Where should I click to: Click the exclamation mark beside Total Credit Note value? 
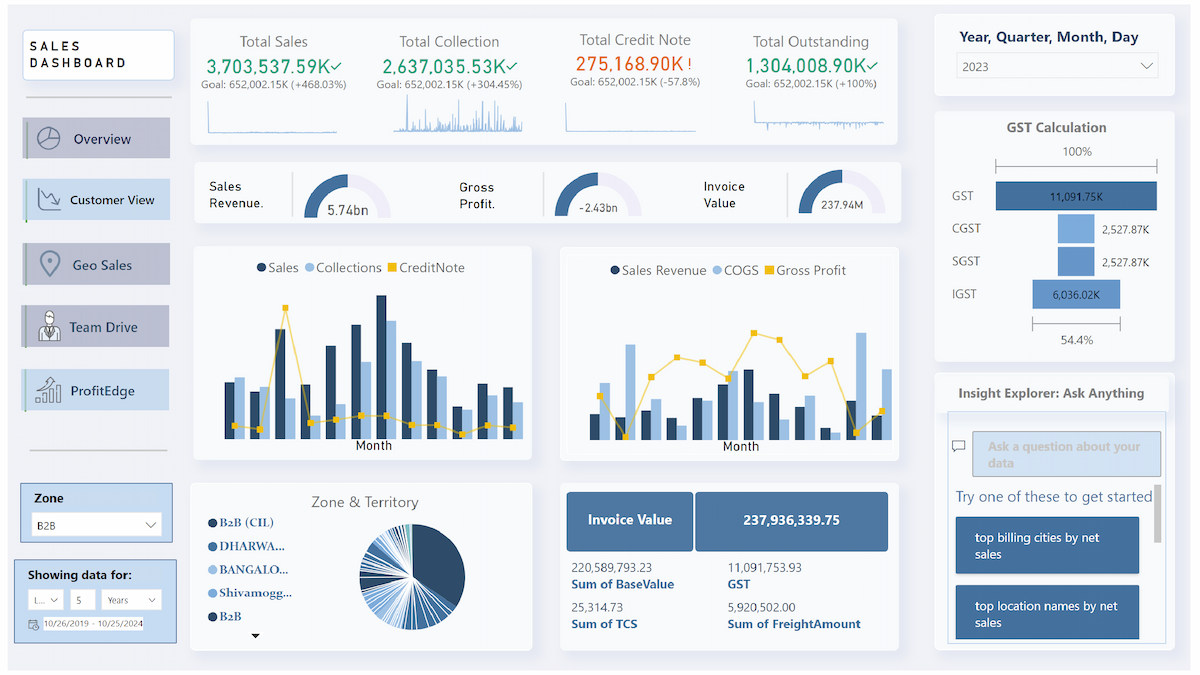tap(689, 64)
